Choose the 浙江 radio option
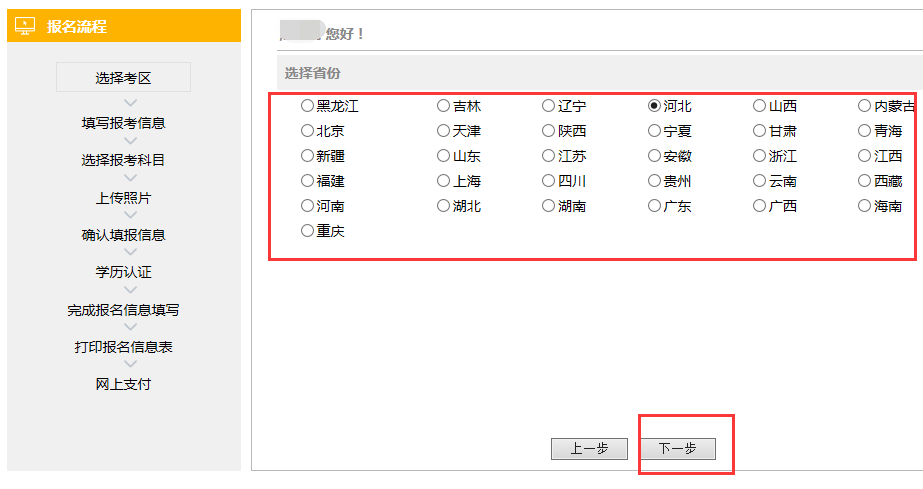The height and width of the screenshot is (489, 923). pyautogui.click(x=760, y=156)
